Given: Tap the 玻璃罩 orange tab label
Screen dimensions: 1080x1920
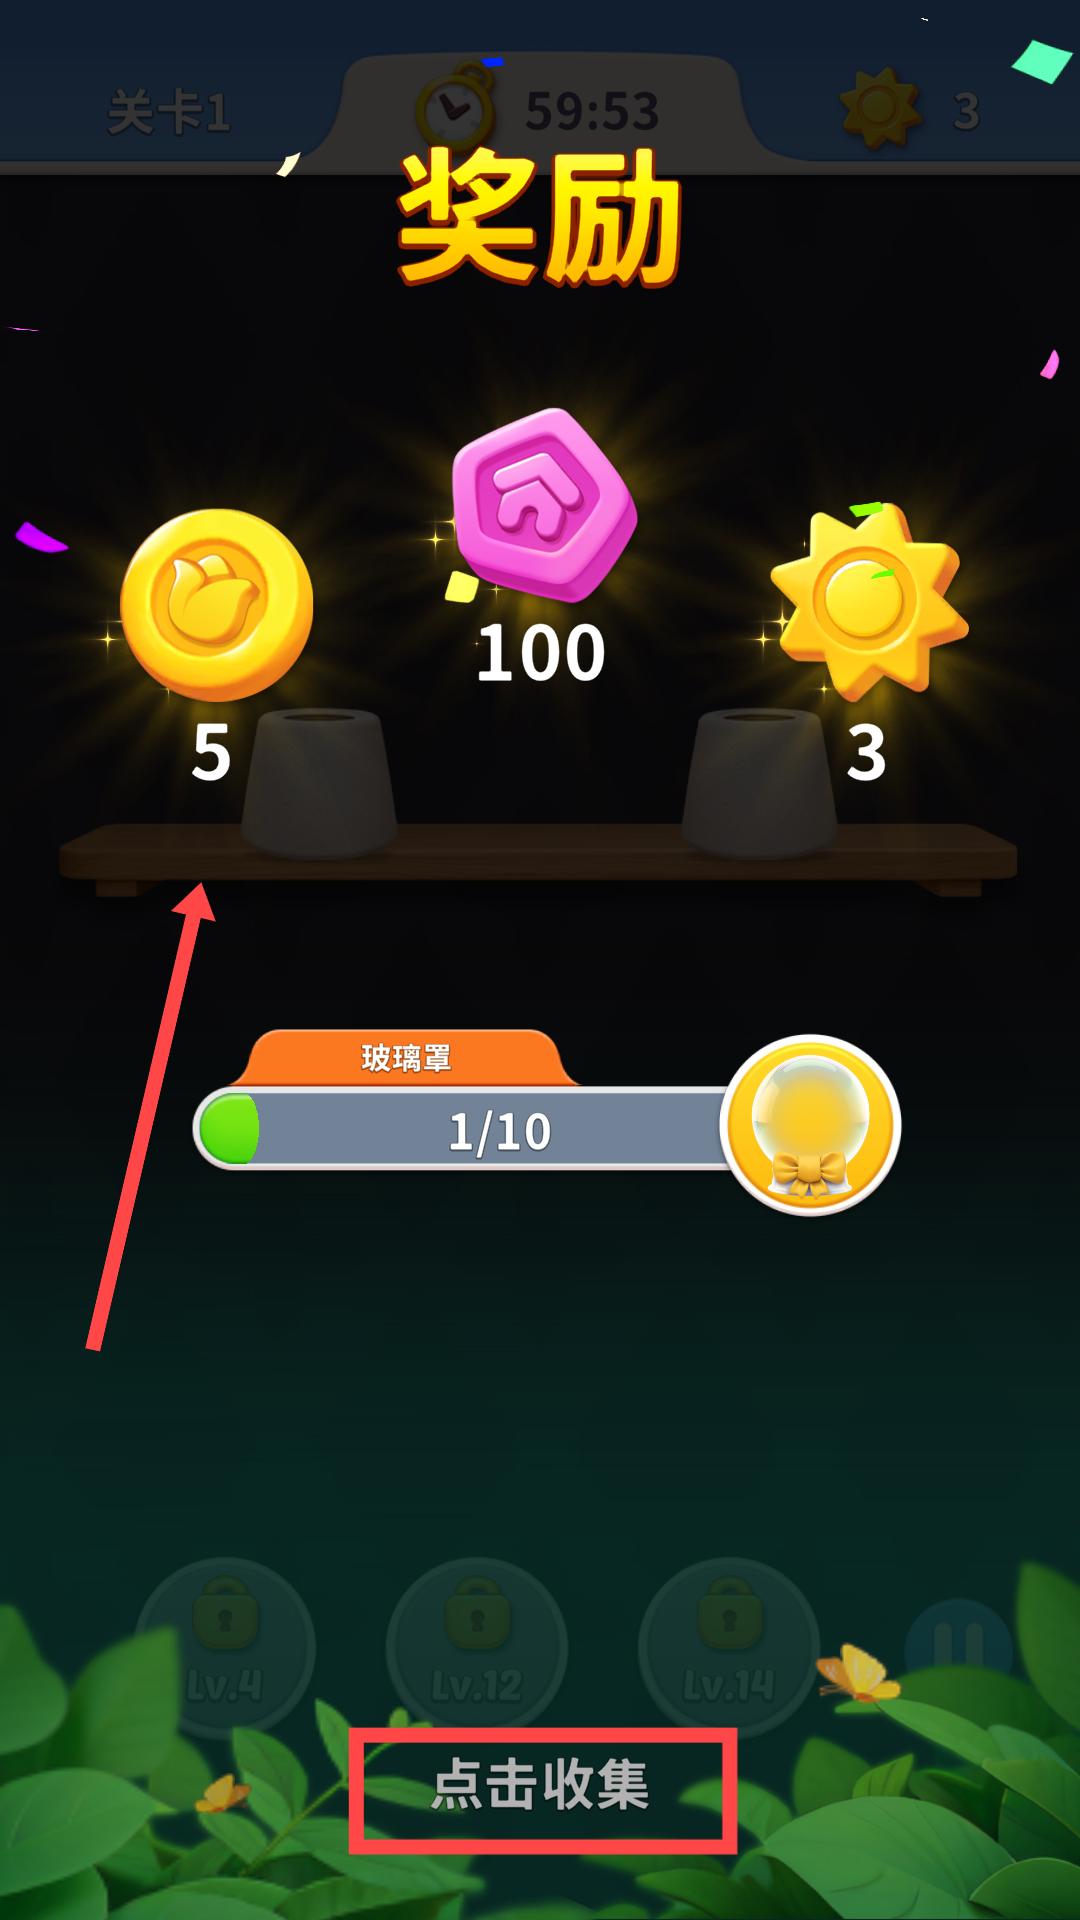Looking at the screenshot, I should [406, 1058].
